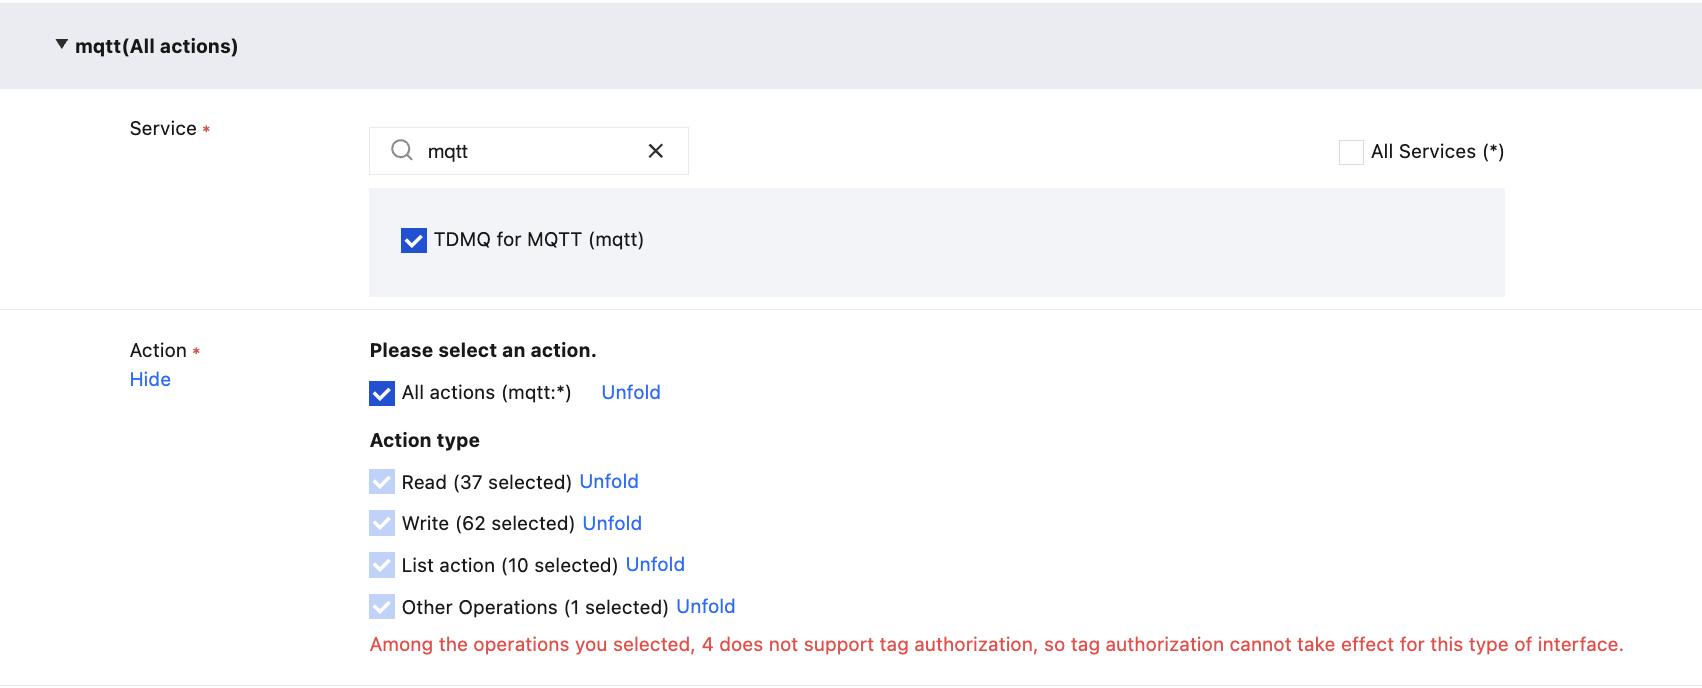Viewport: 1702px width, 688px height.
Task: Unfold the Other Operations list
Action: click(x=705, y=606)
